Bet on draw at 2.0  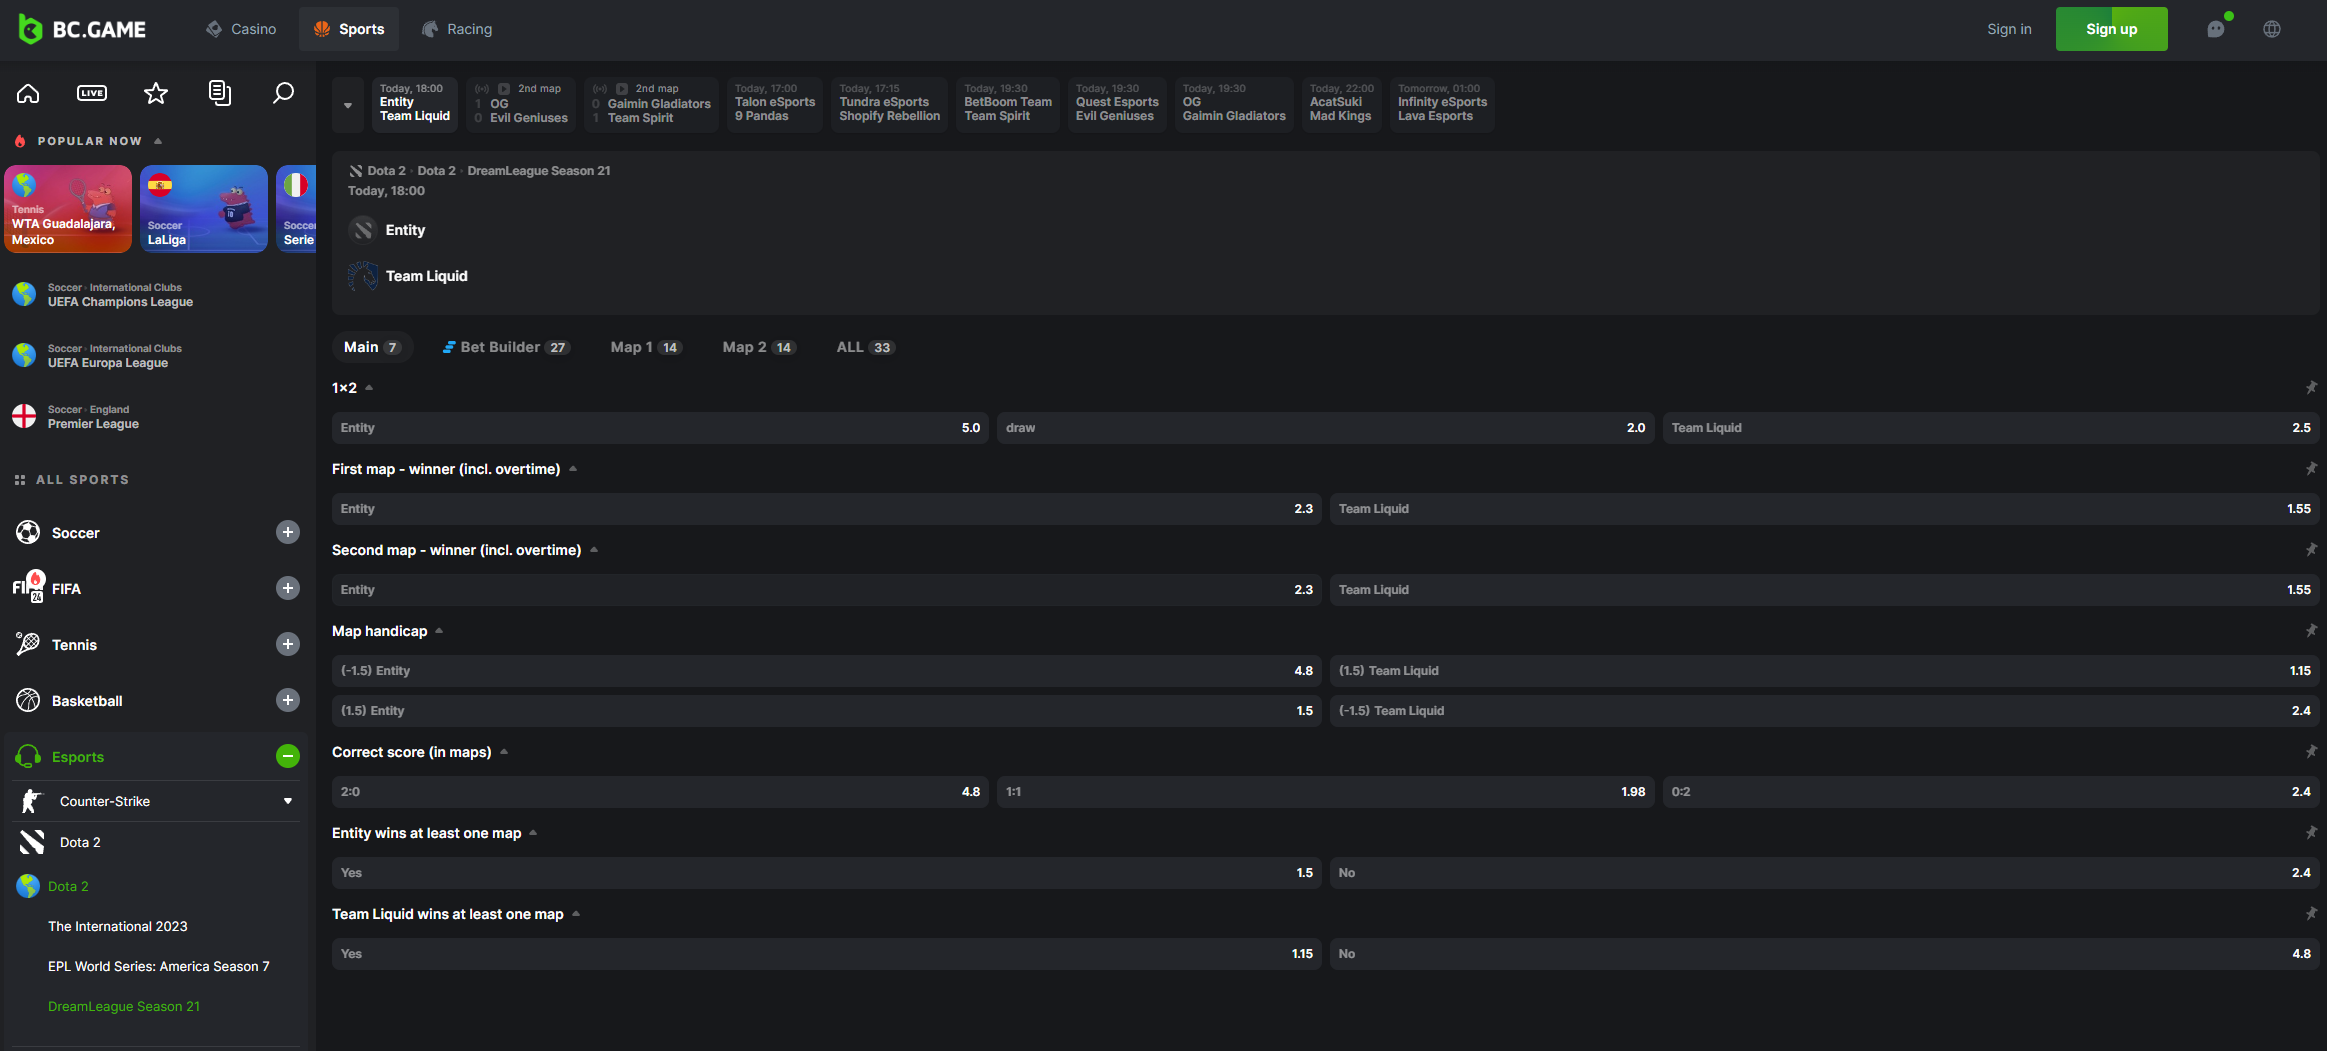(x=1325, y=427)
